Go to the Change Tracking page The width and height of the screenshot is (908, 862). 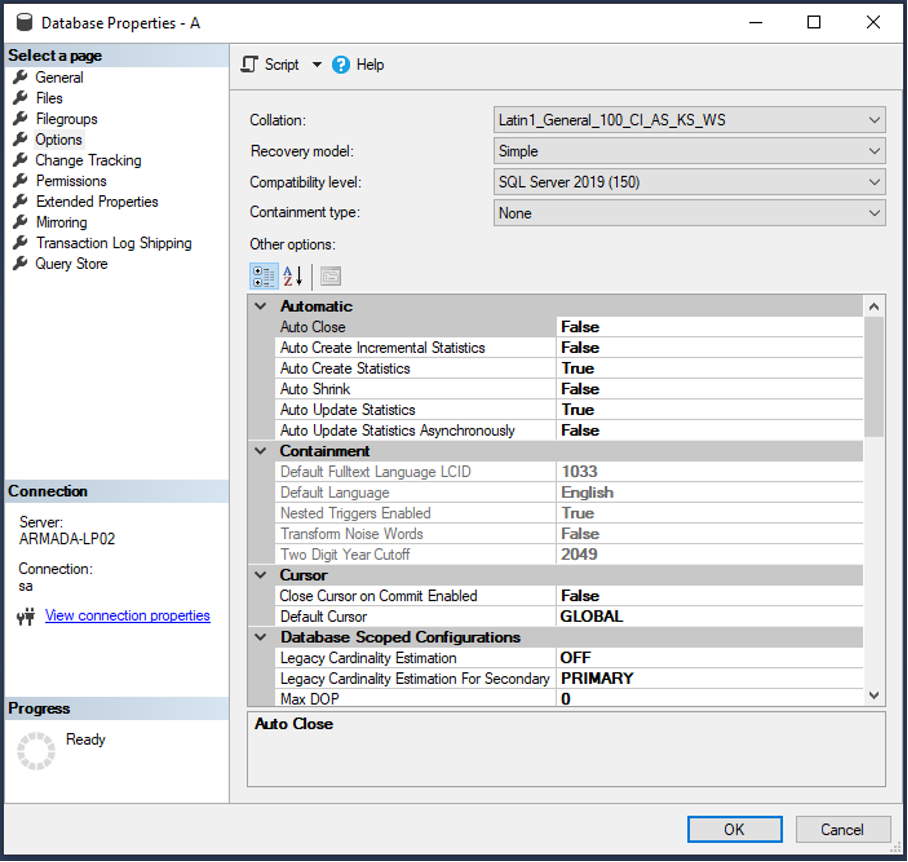tap(88, 160)
